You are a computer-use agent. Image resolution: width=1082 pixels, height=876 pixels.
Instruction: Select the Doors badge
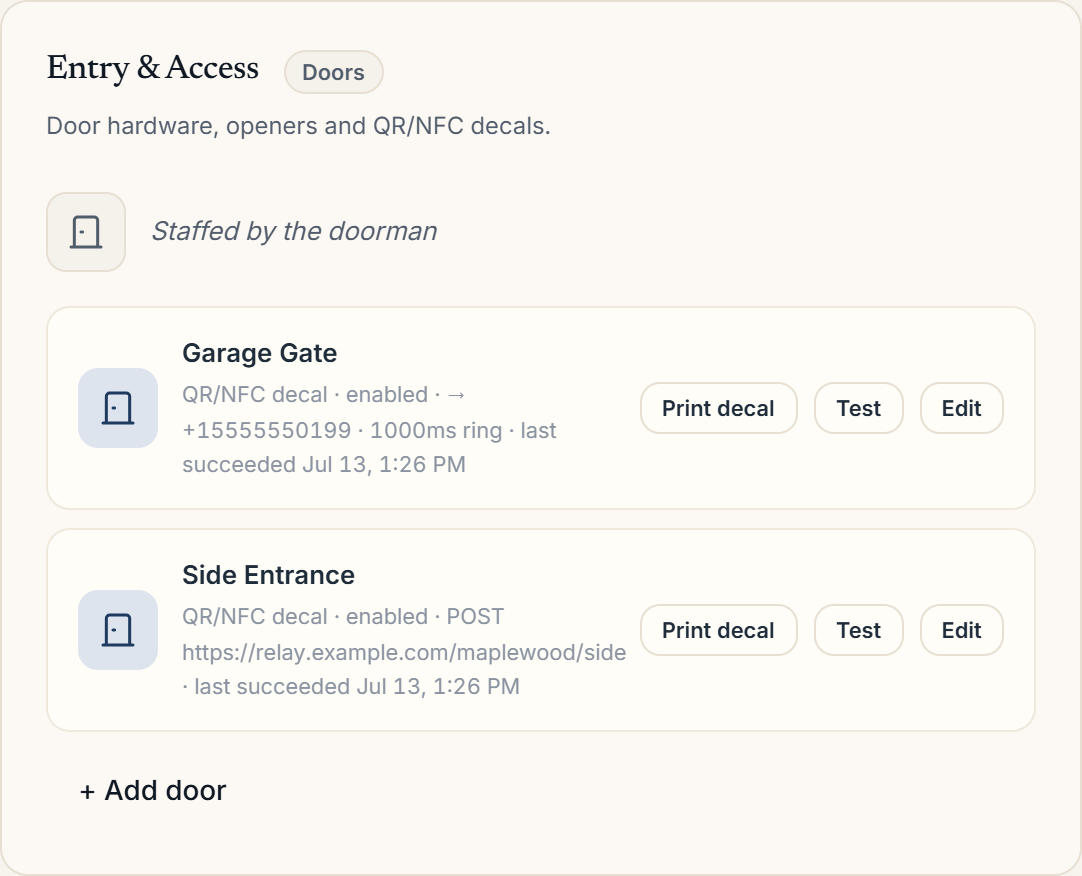pos(333,72)
